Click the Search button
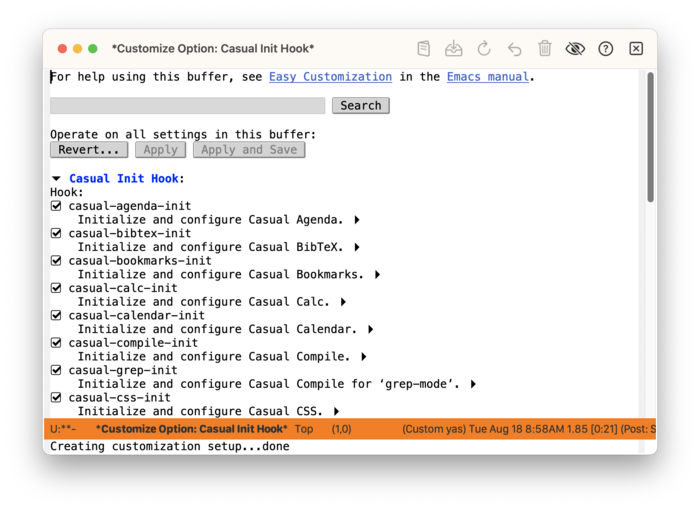The width and height of the screenshot is (700, 511). click(x=361, y=106)
